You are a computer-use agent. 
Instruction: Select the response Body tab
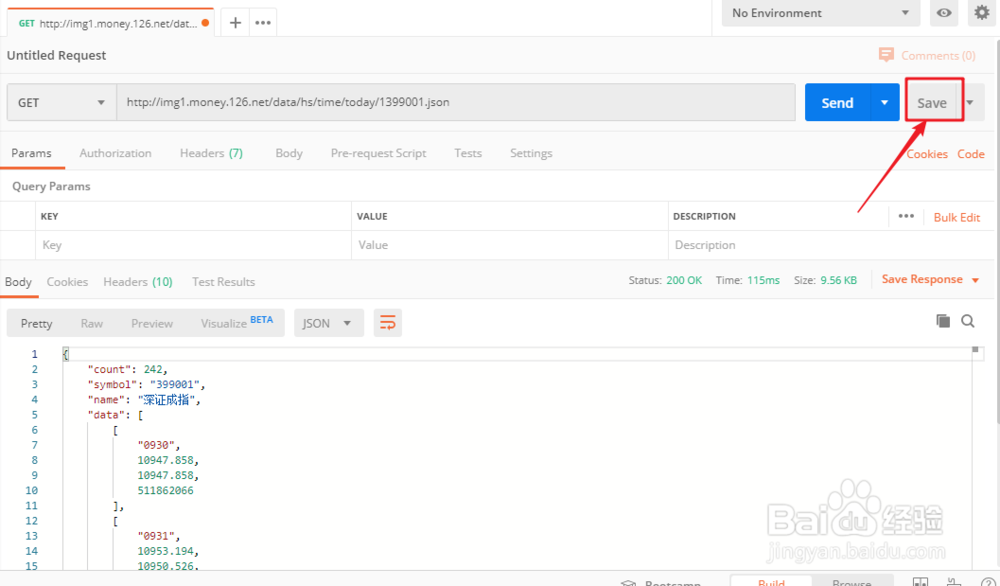18,282
